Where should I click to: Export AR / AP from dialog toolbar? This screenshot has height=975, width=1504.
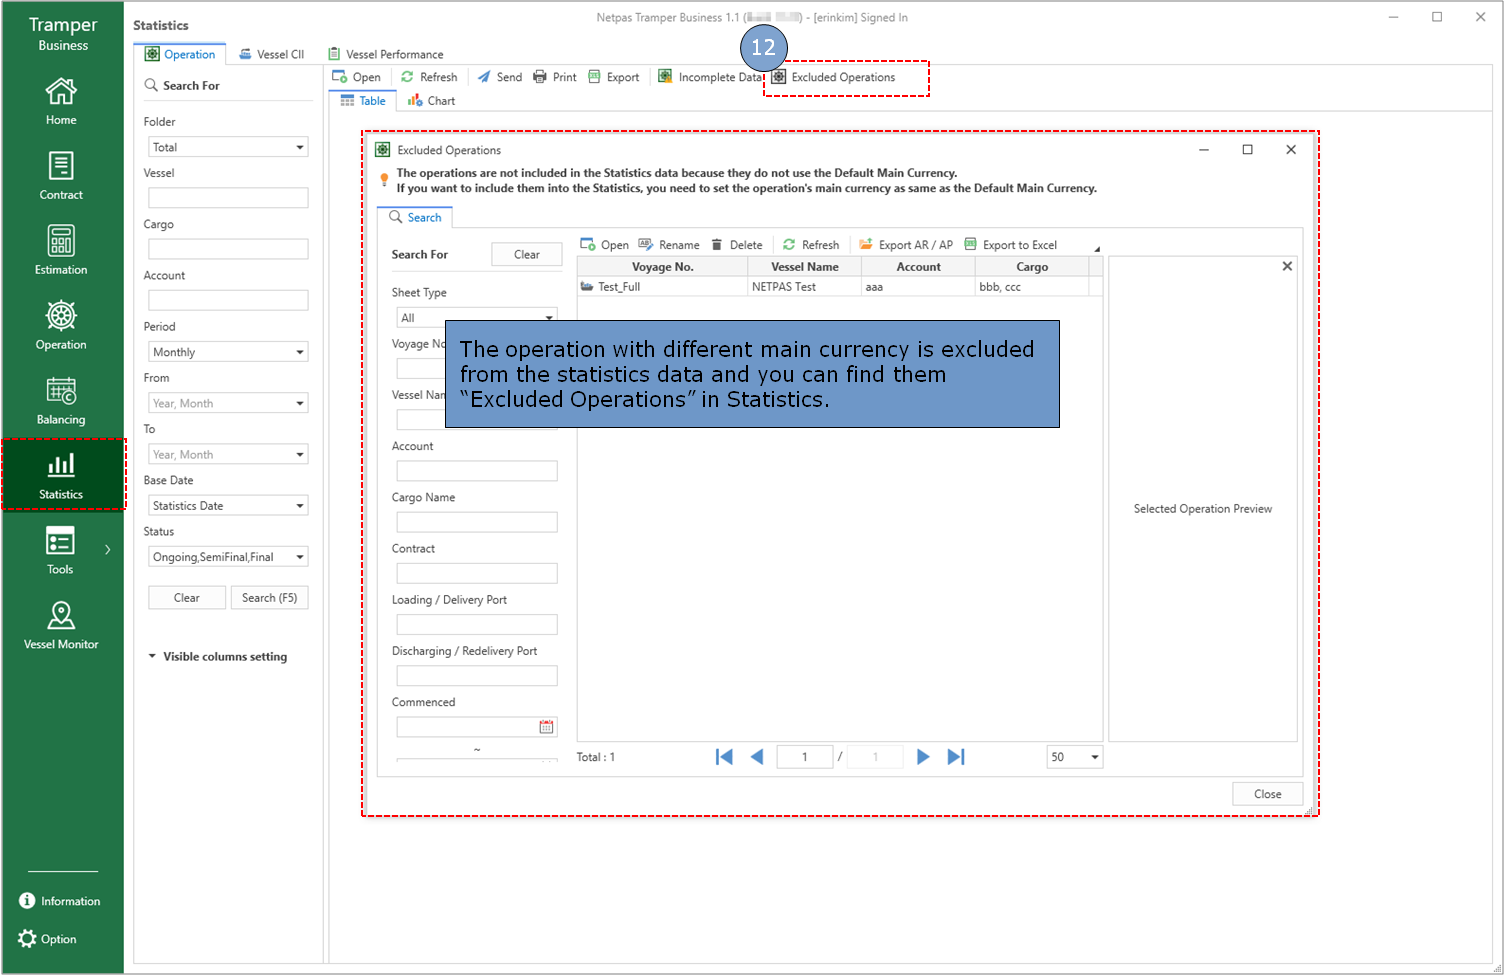[906, 245]
